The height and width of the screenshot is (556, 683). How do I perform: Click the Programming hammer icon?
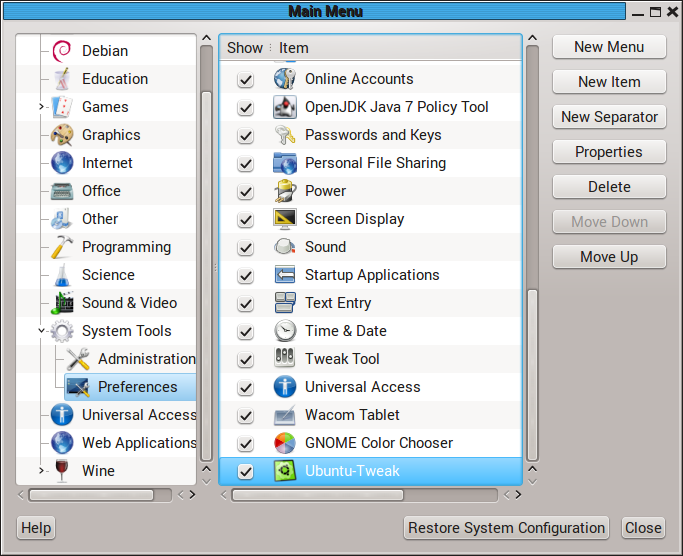click(x=62, y=247)
